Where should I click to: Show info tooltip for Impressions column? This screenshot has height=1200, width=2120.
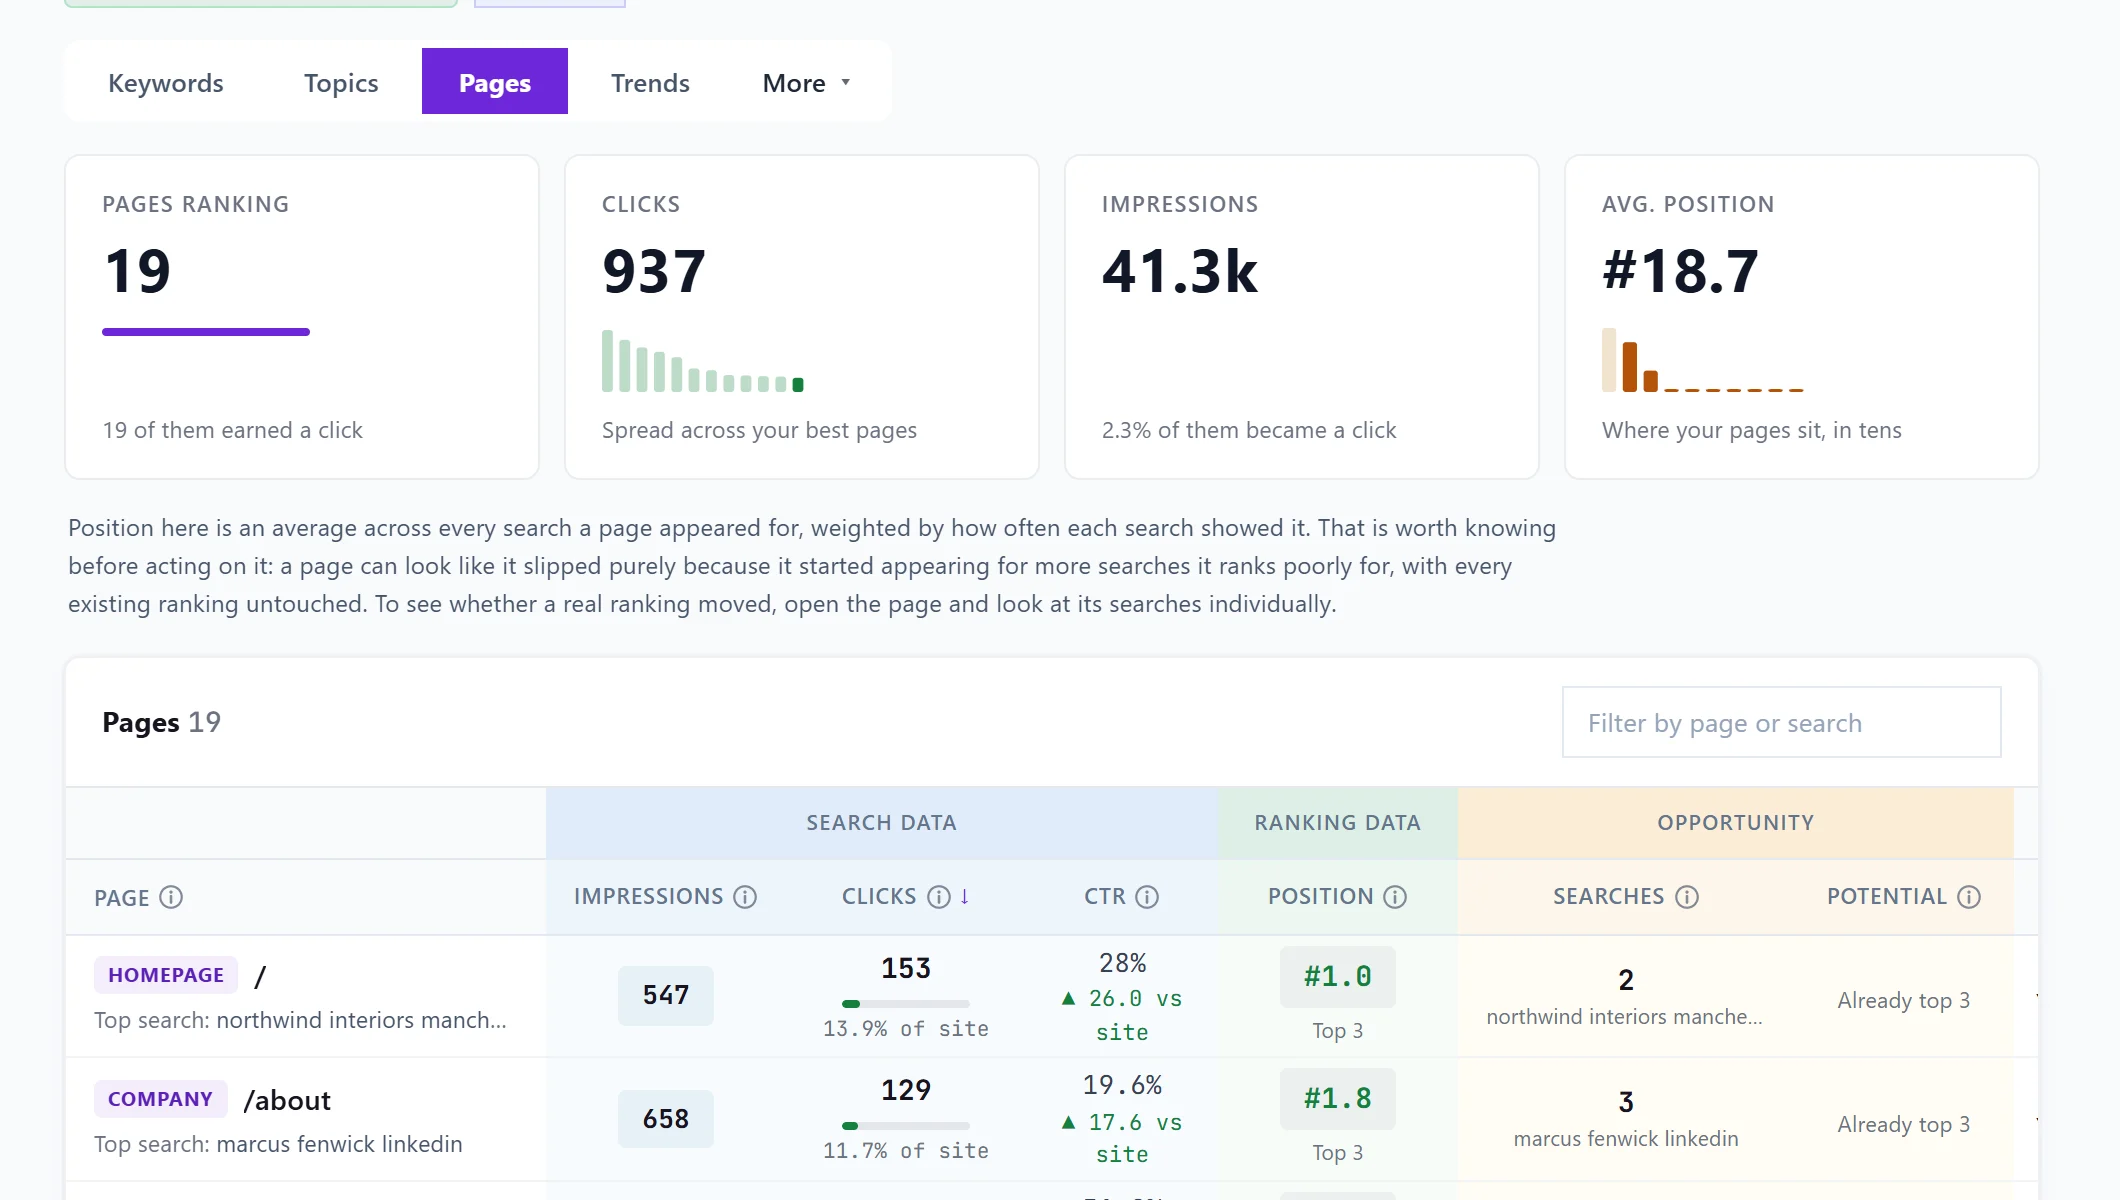745,897
